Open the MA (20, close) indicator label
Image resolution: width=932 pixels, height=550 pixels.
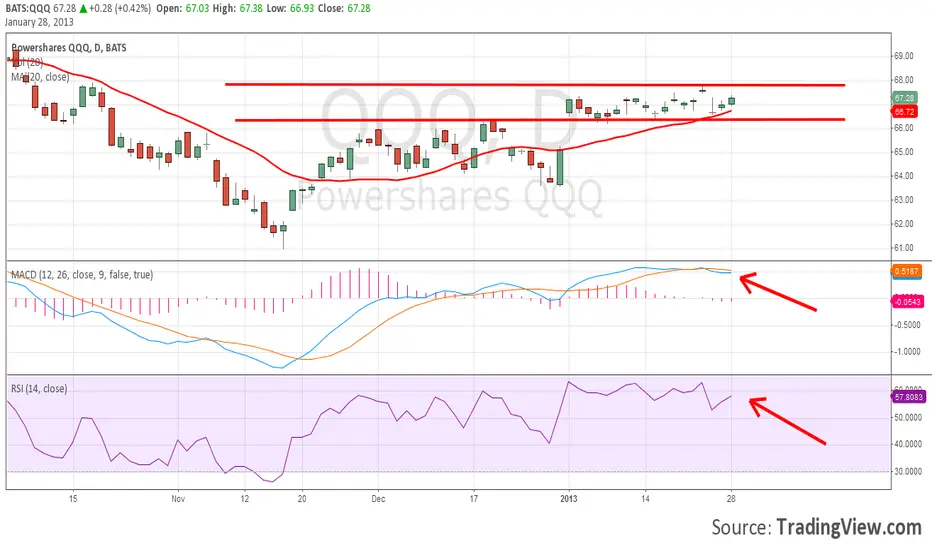coord(40,77)
